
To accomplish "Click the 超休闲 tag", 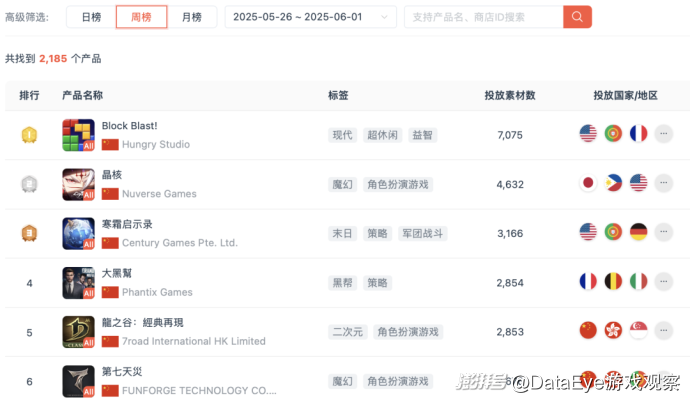I will [x=382, y=135].
